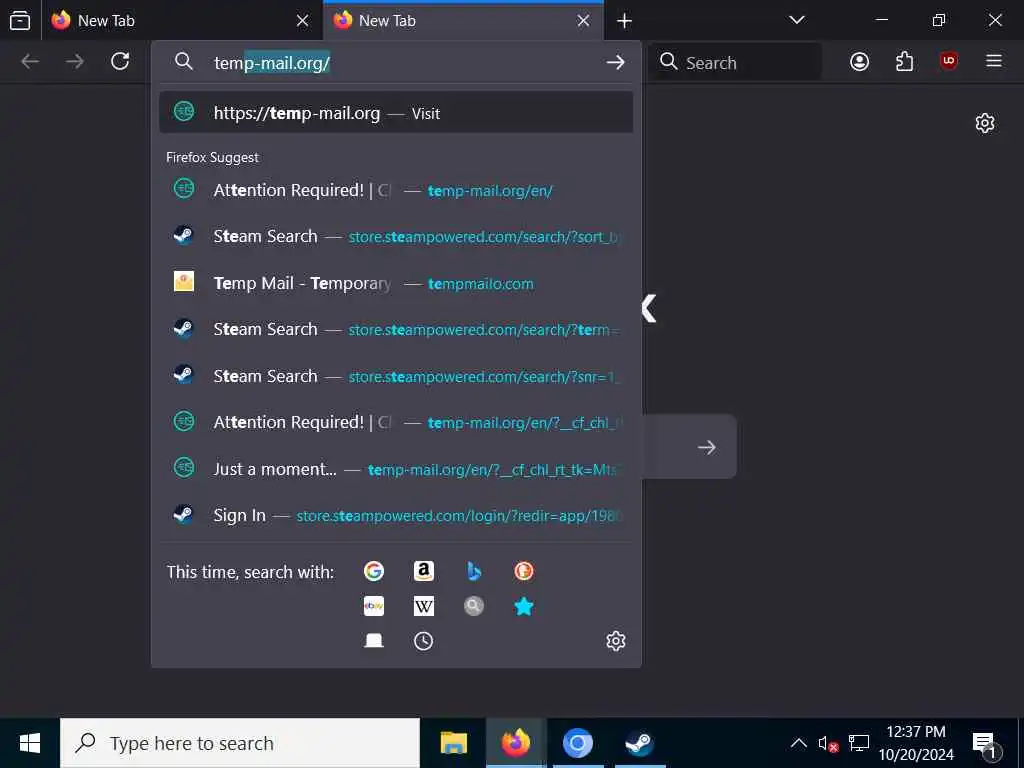Open Steam Search ?snr suggestion
Screen dimensions: 1024x768
point(396,376)
